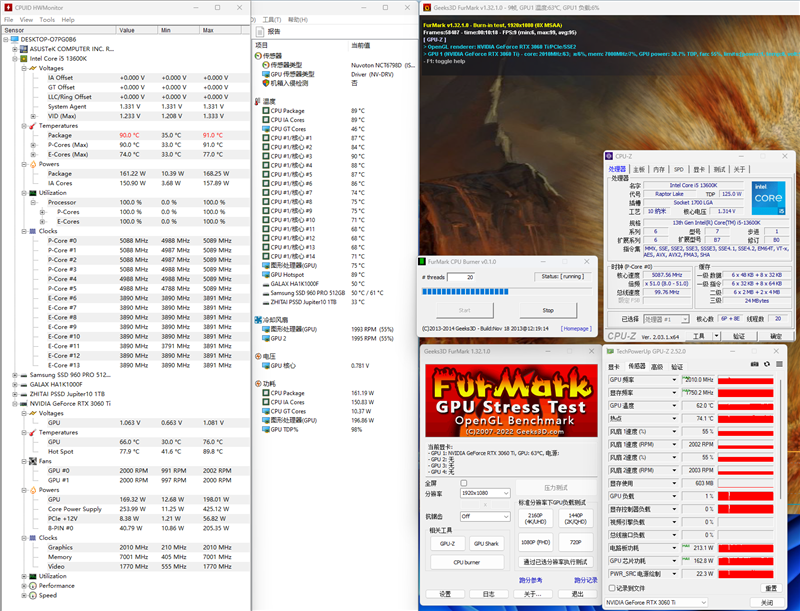Select the Temperatures thermometer icon in HWMonitor
This screenshot has height=611, width=800.
click(x=34, y=126)
